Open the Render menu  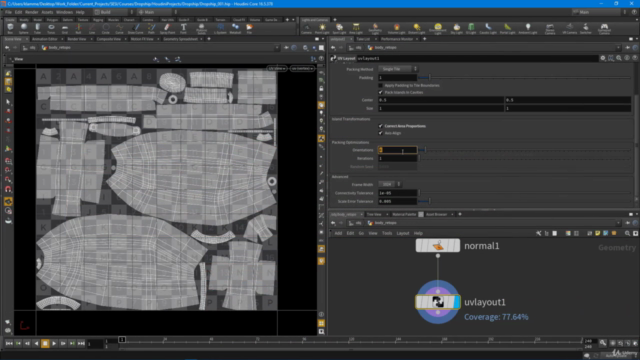click(31, 12)
